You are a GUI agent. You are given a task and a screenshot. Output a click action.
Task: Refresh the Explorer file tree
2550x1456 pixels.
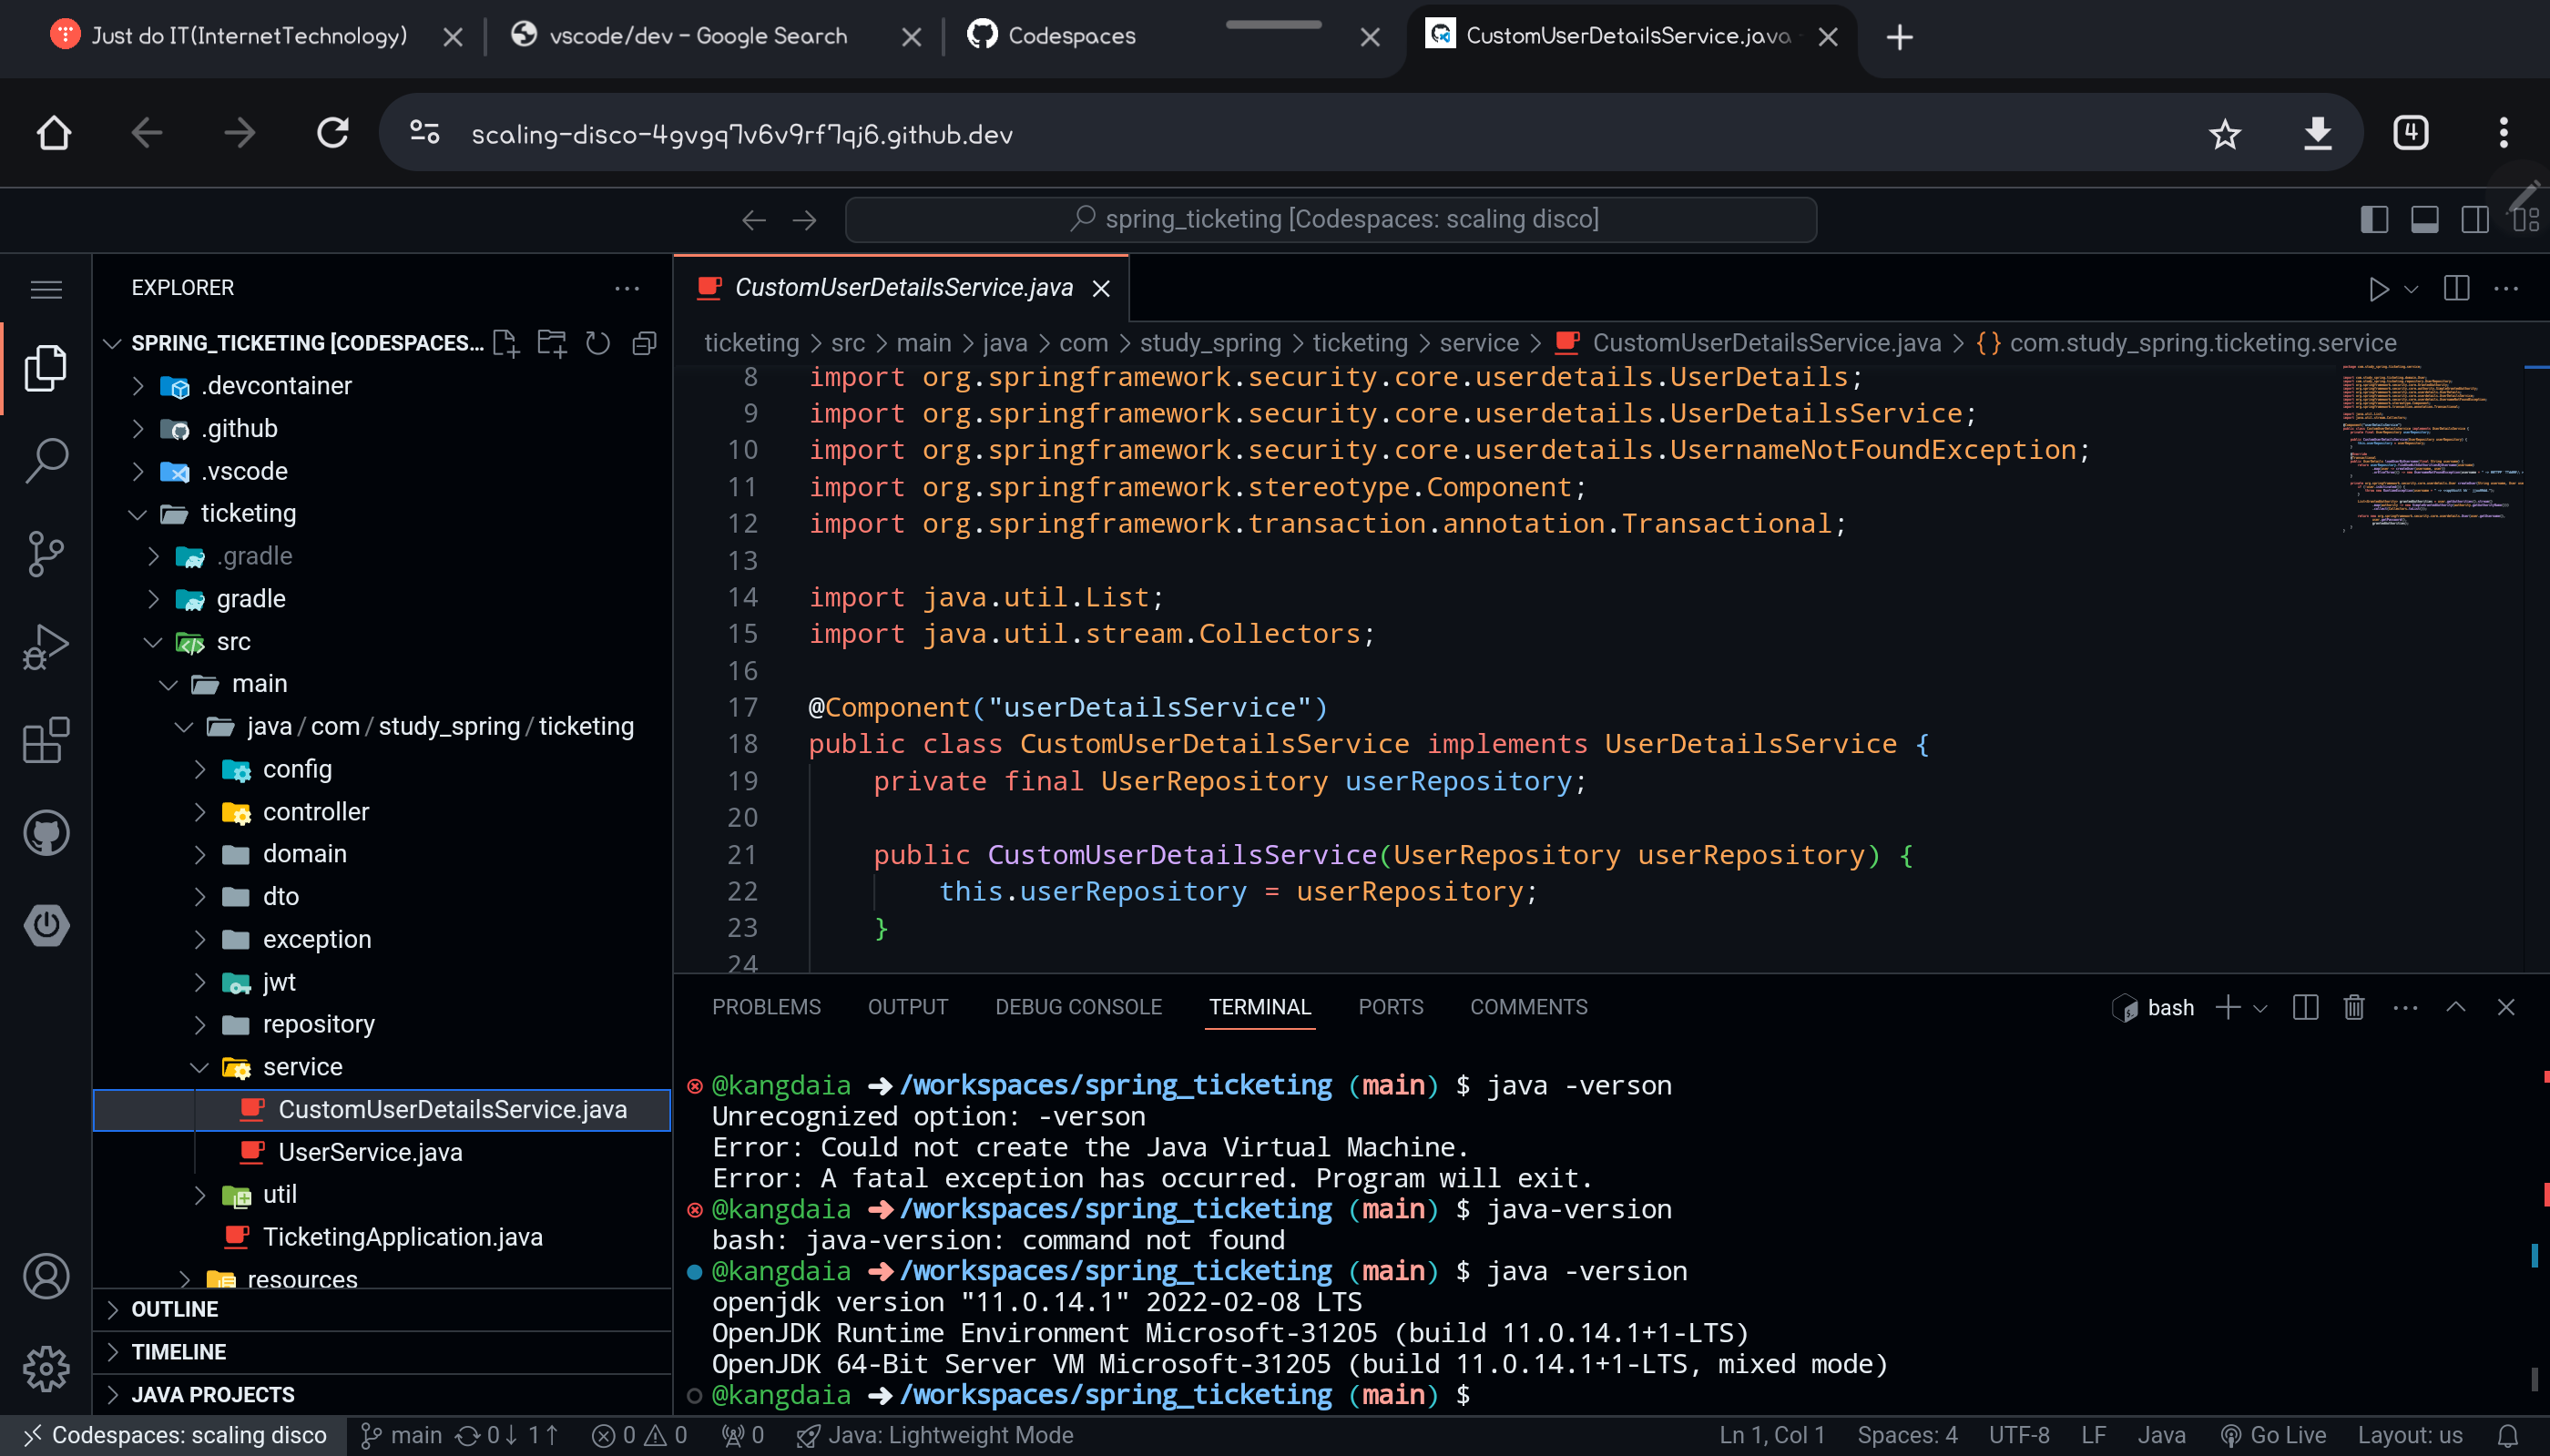pyautogui.click(x=598, y=343)
